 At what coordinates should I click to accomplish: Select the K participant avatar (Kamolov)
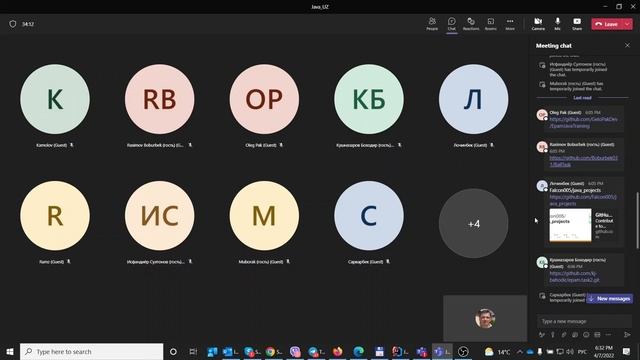tap(55, 99)
